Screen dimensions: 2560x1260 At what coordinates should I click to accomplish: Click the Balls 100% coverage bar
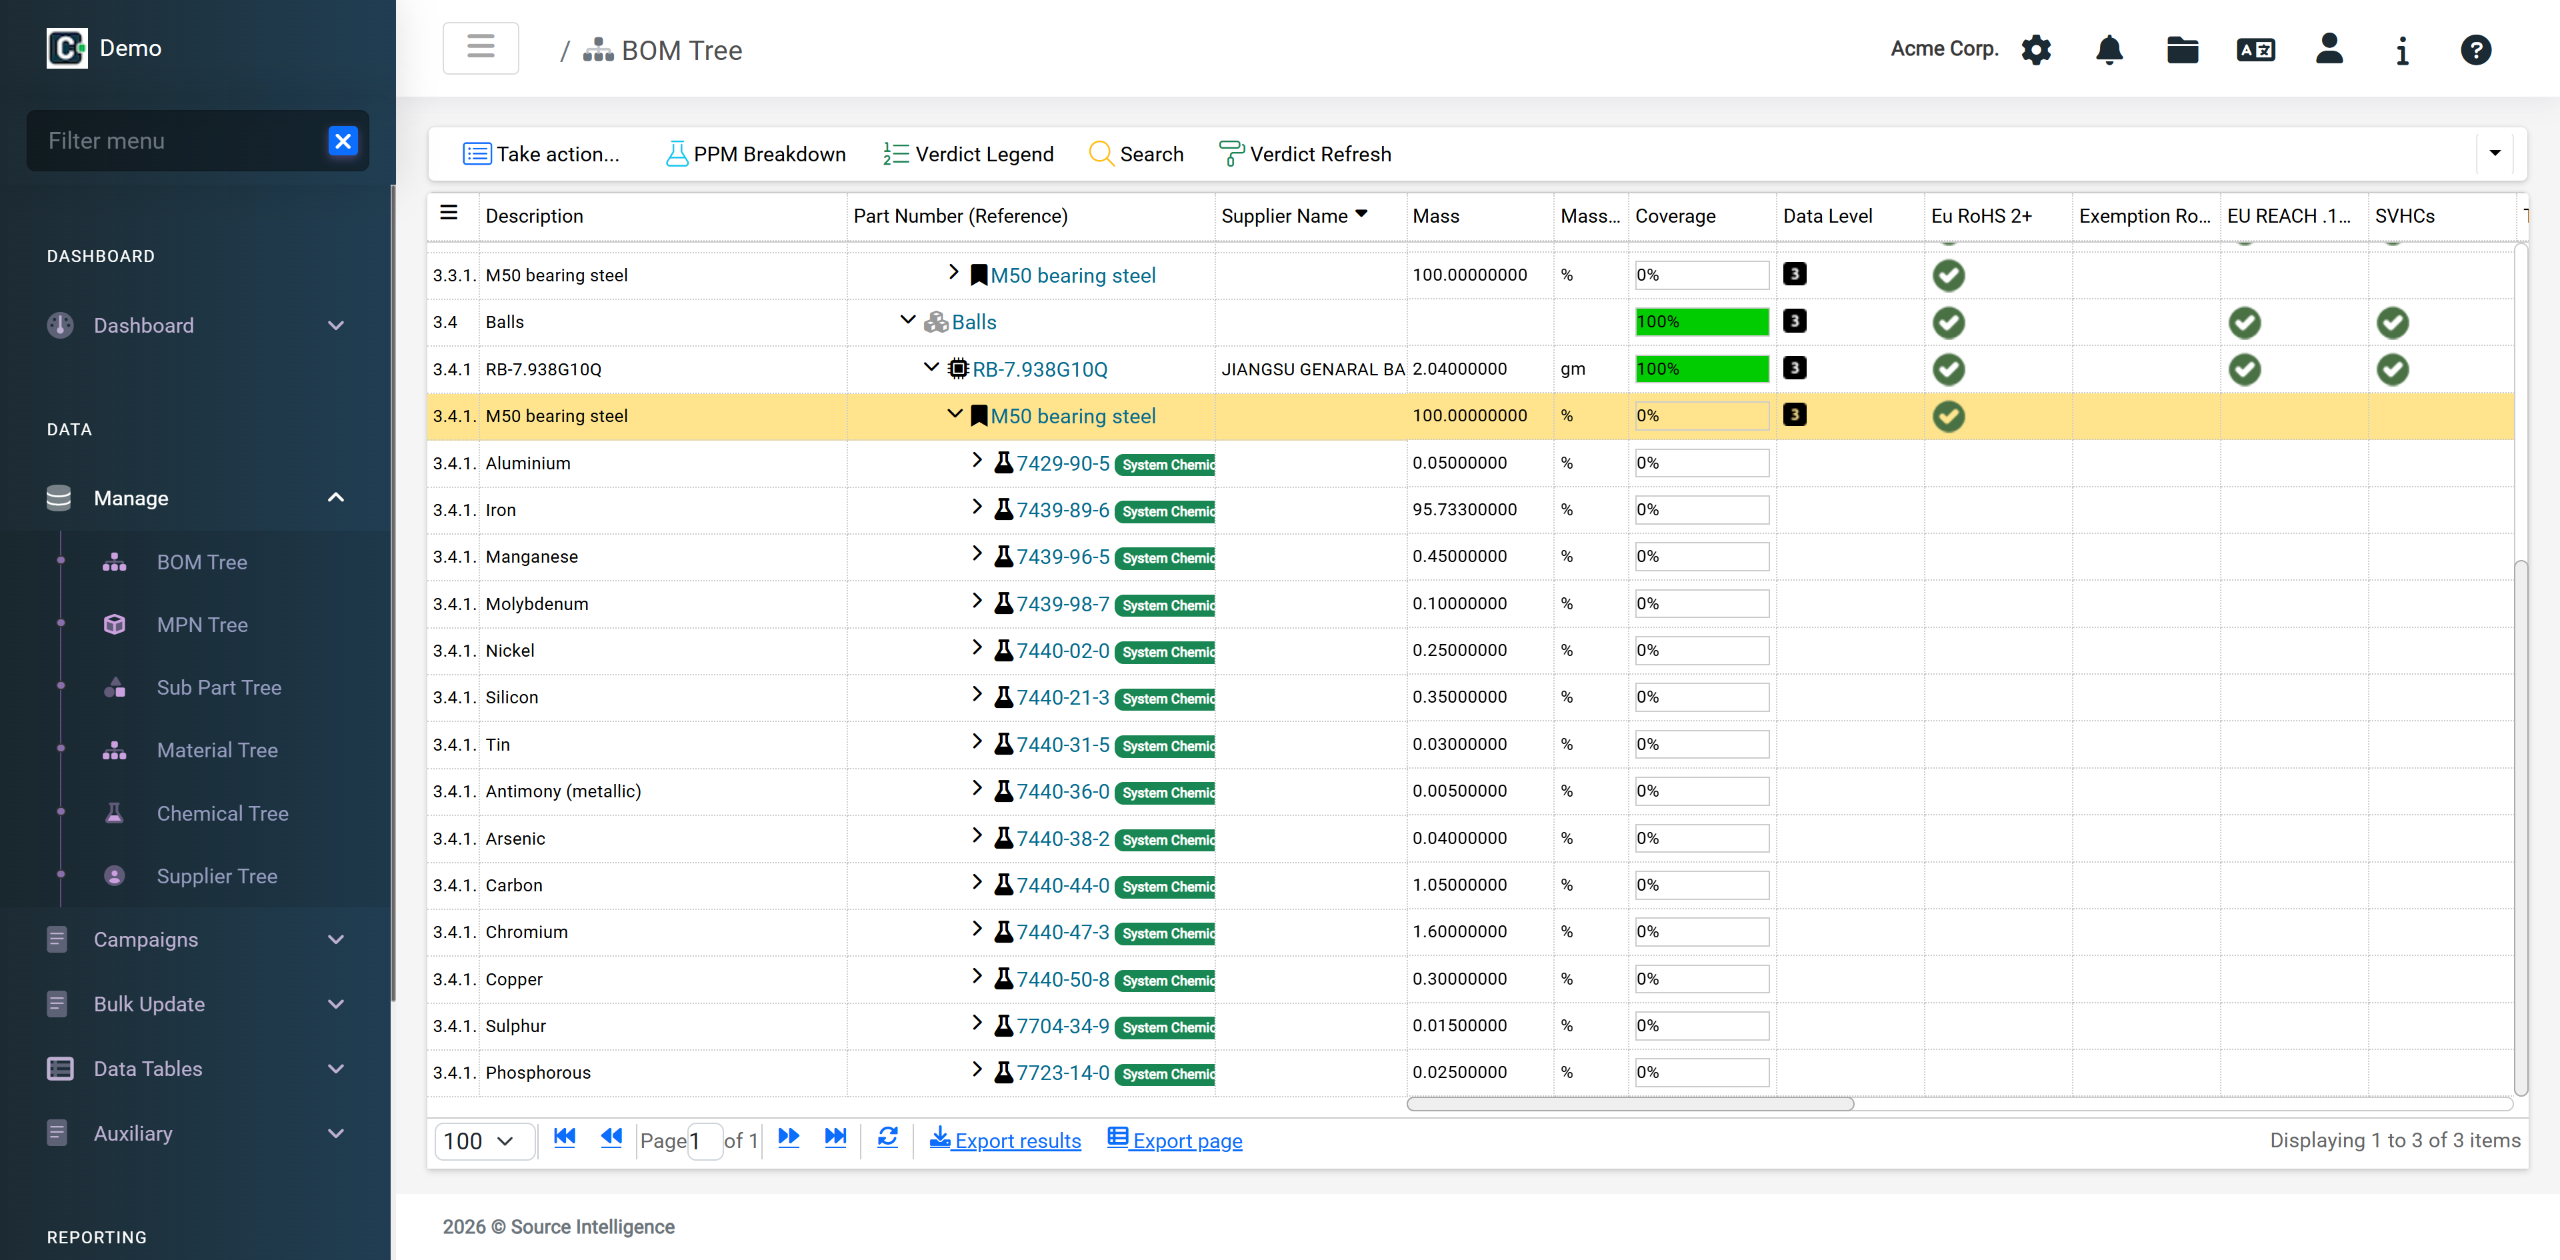1701,322
